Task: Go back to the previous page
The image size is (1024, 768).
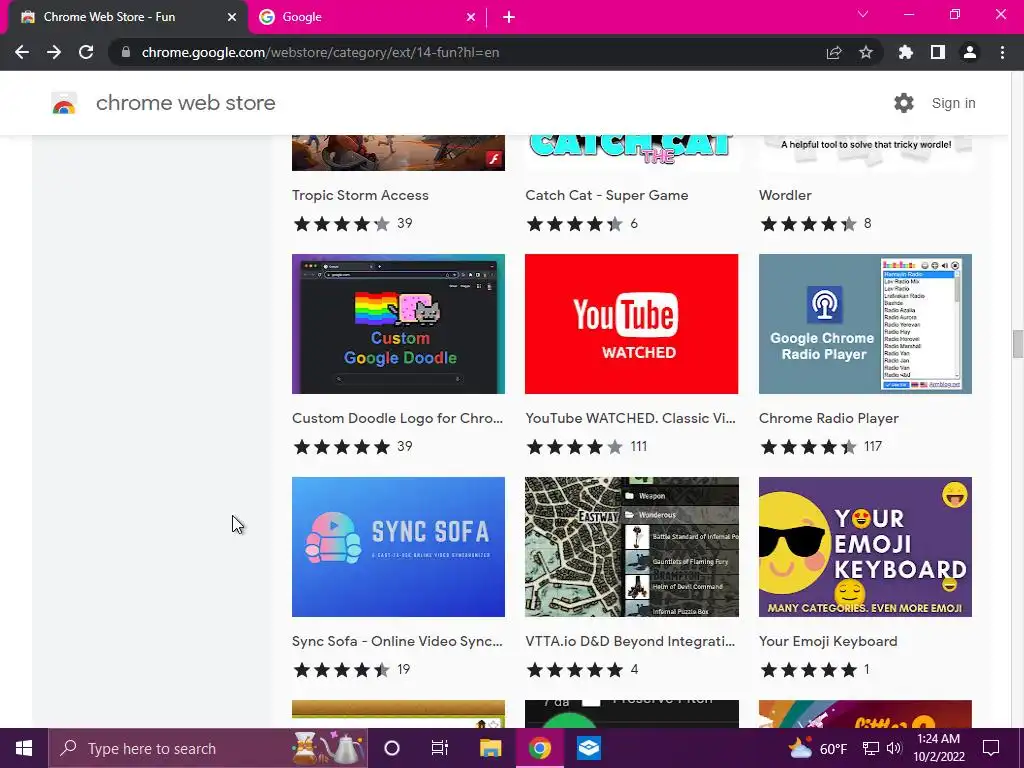Action: pyautogui.click(x=22, y=52)
